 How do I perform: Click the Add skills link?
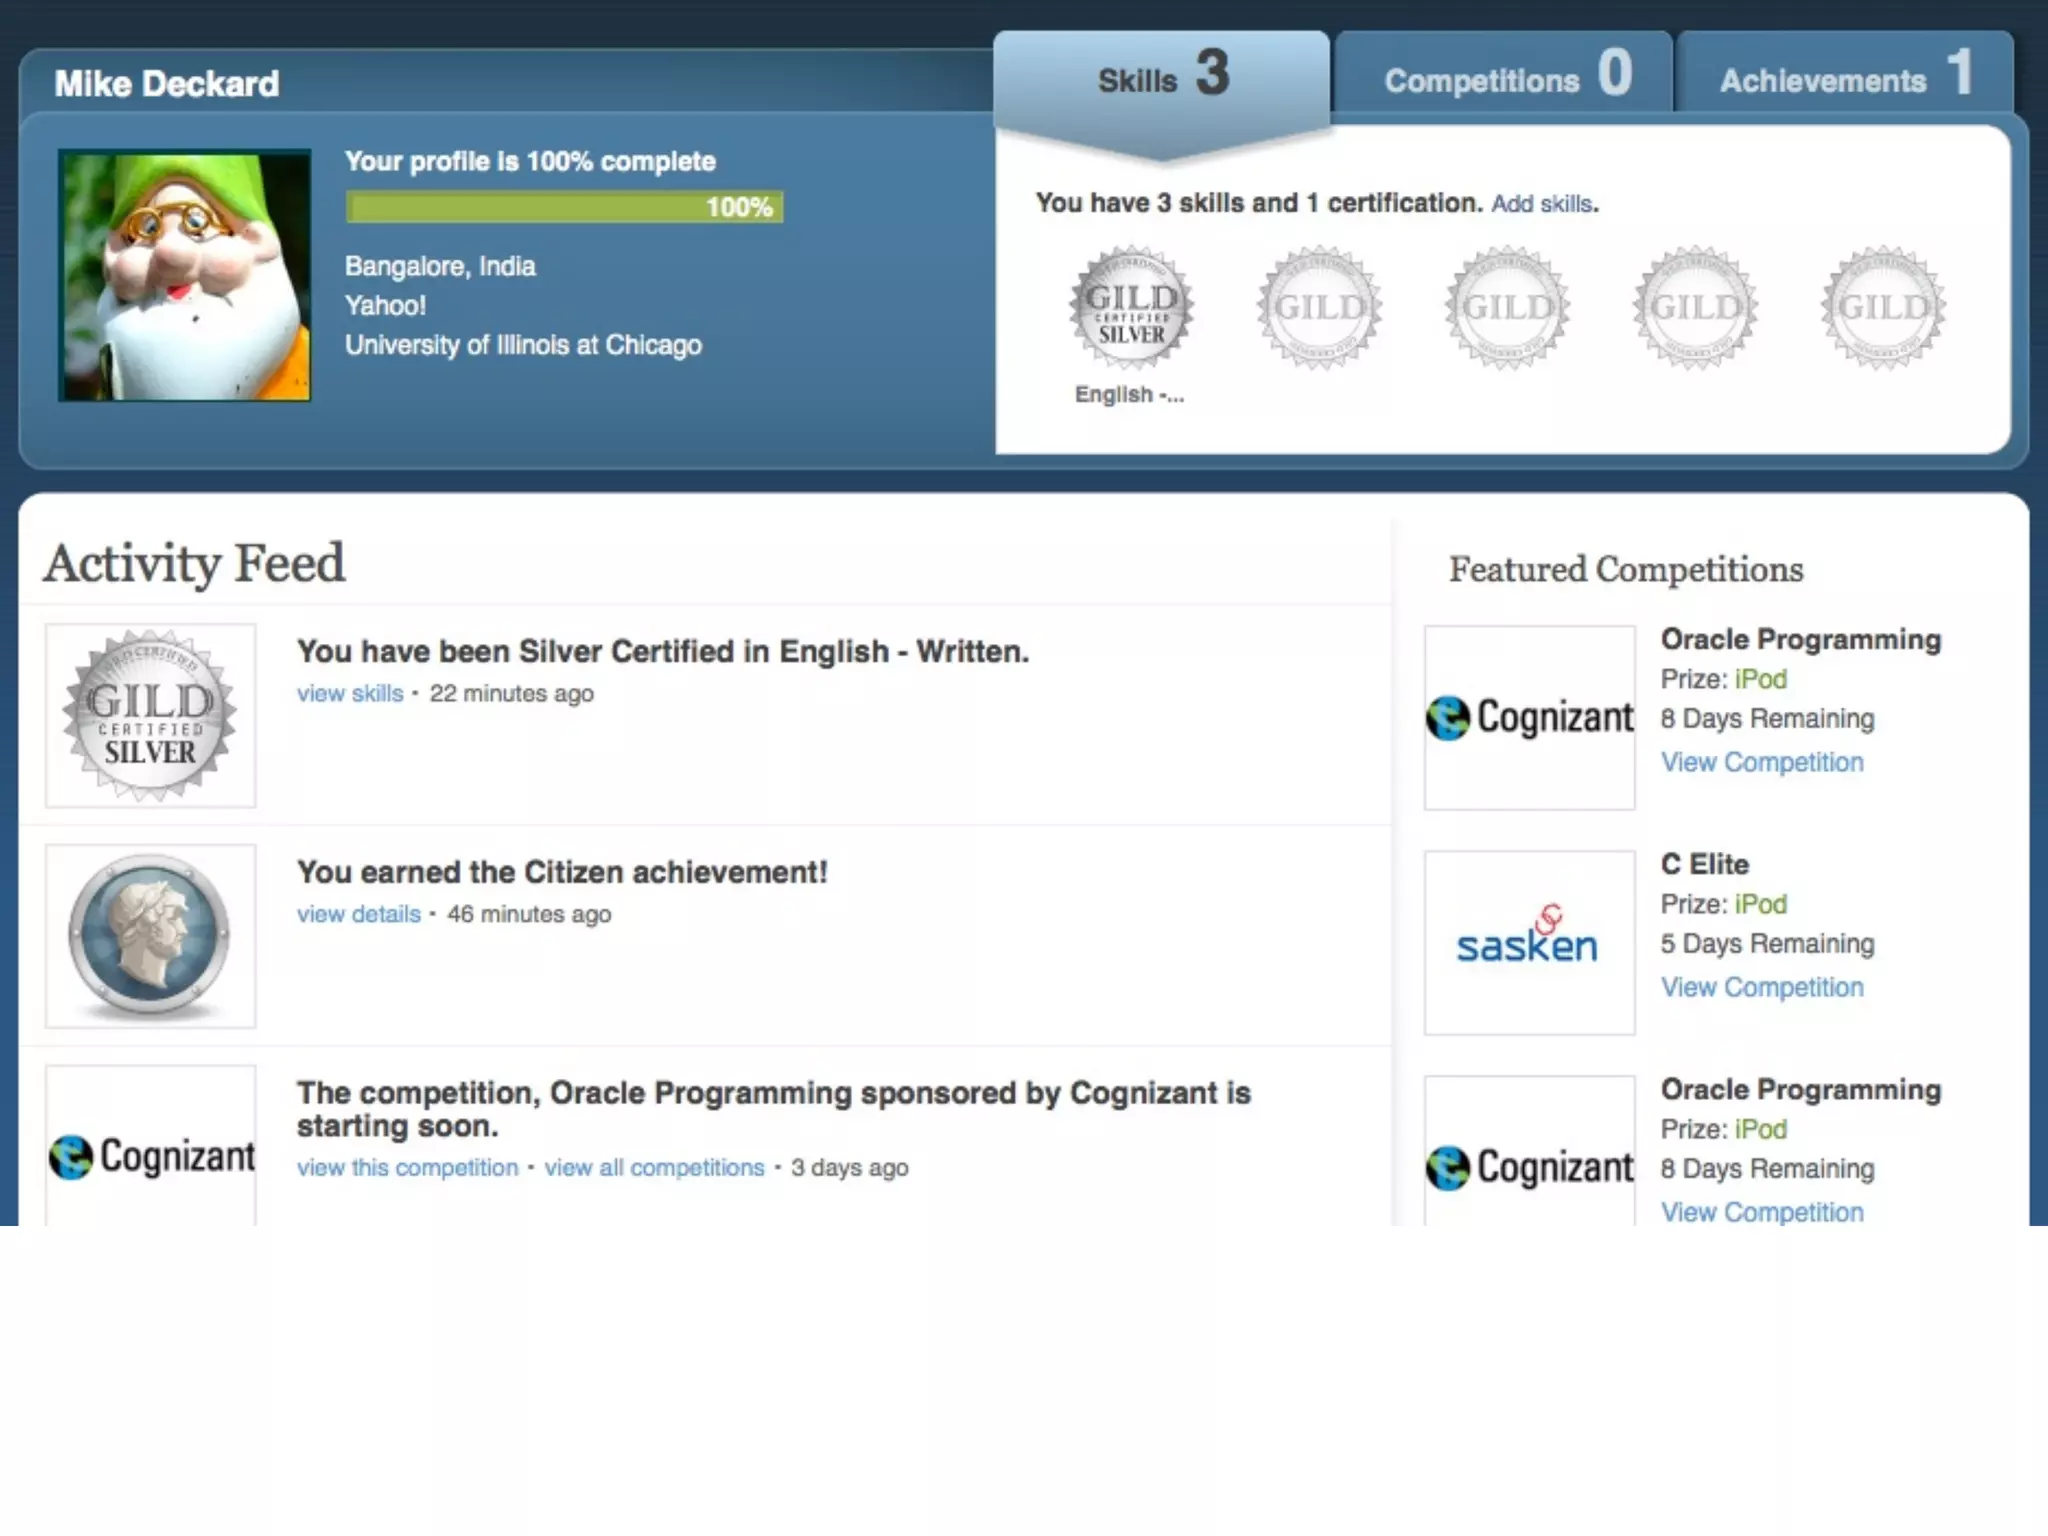[x=1541, y=204]
